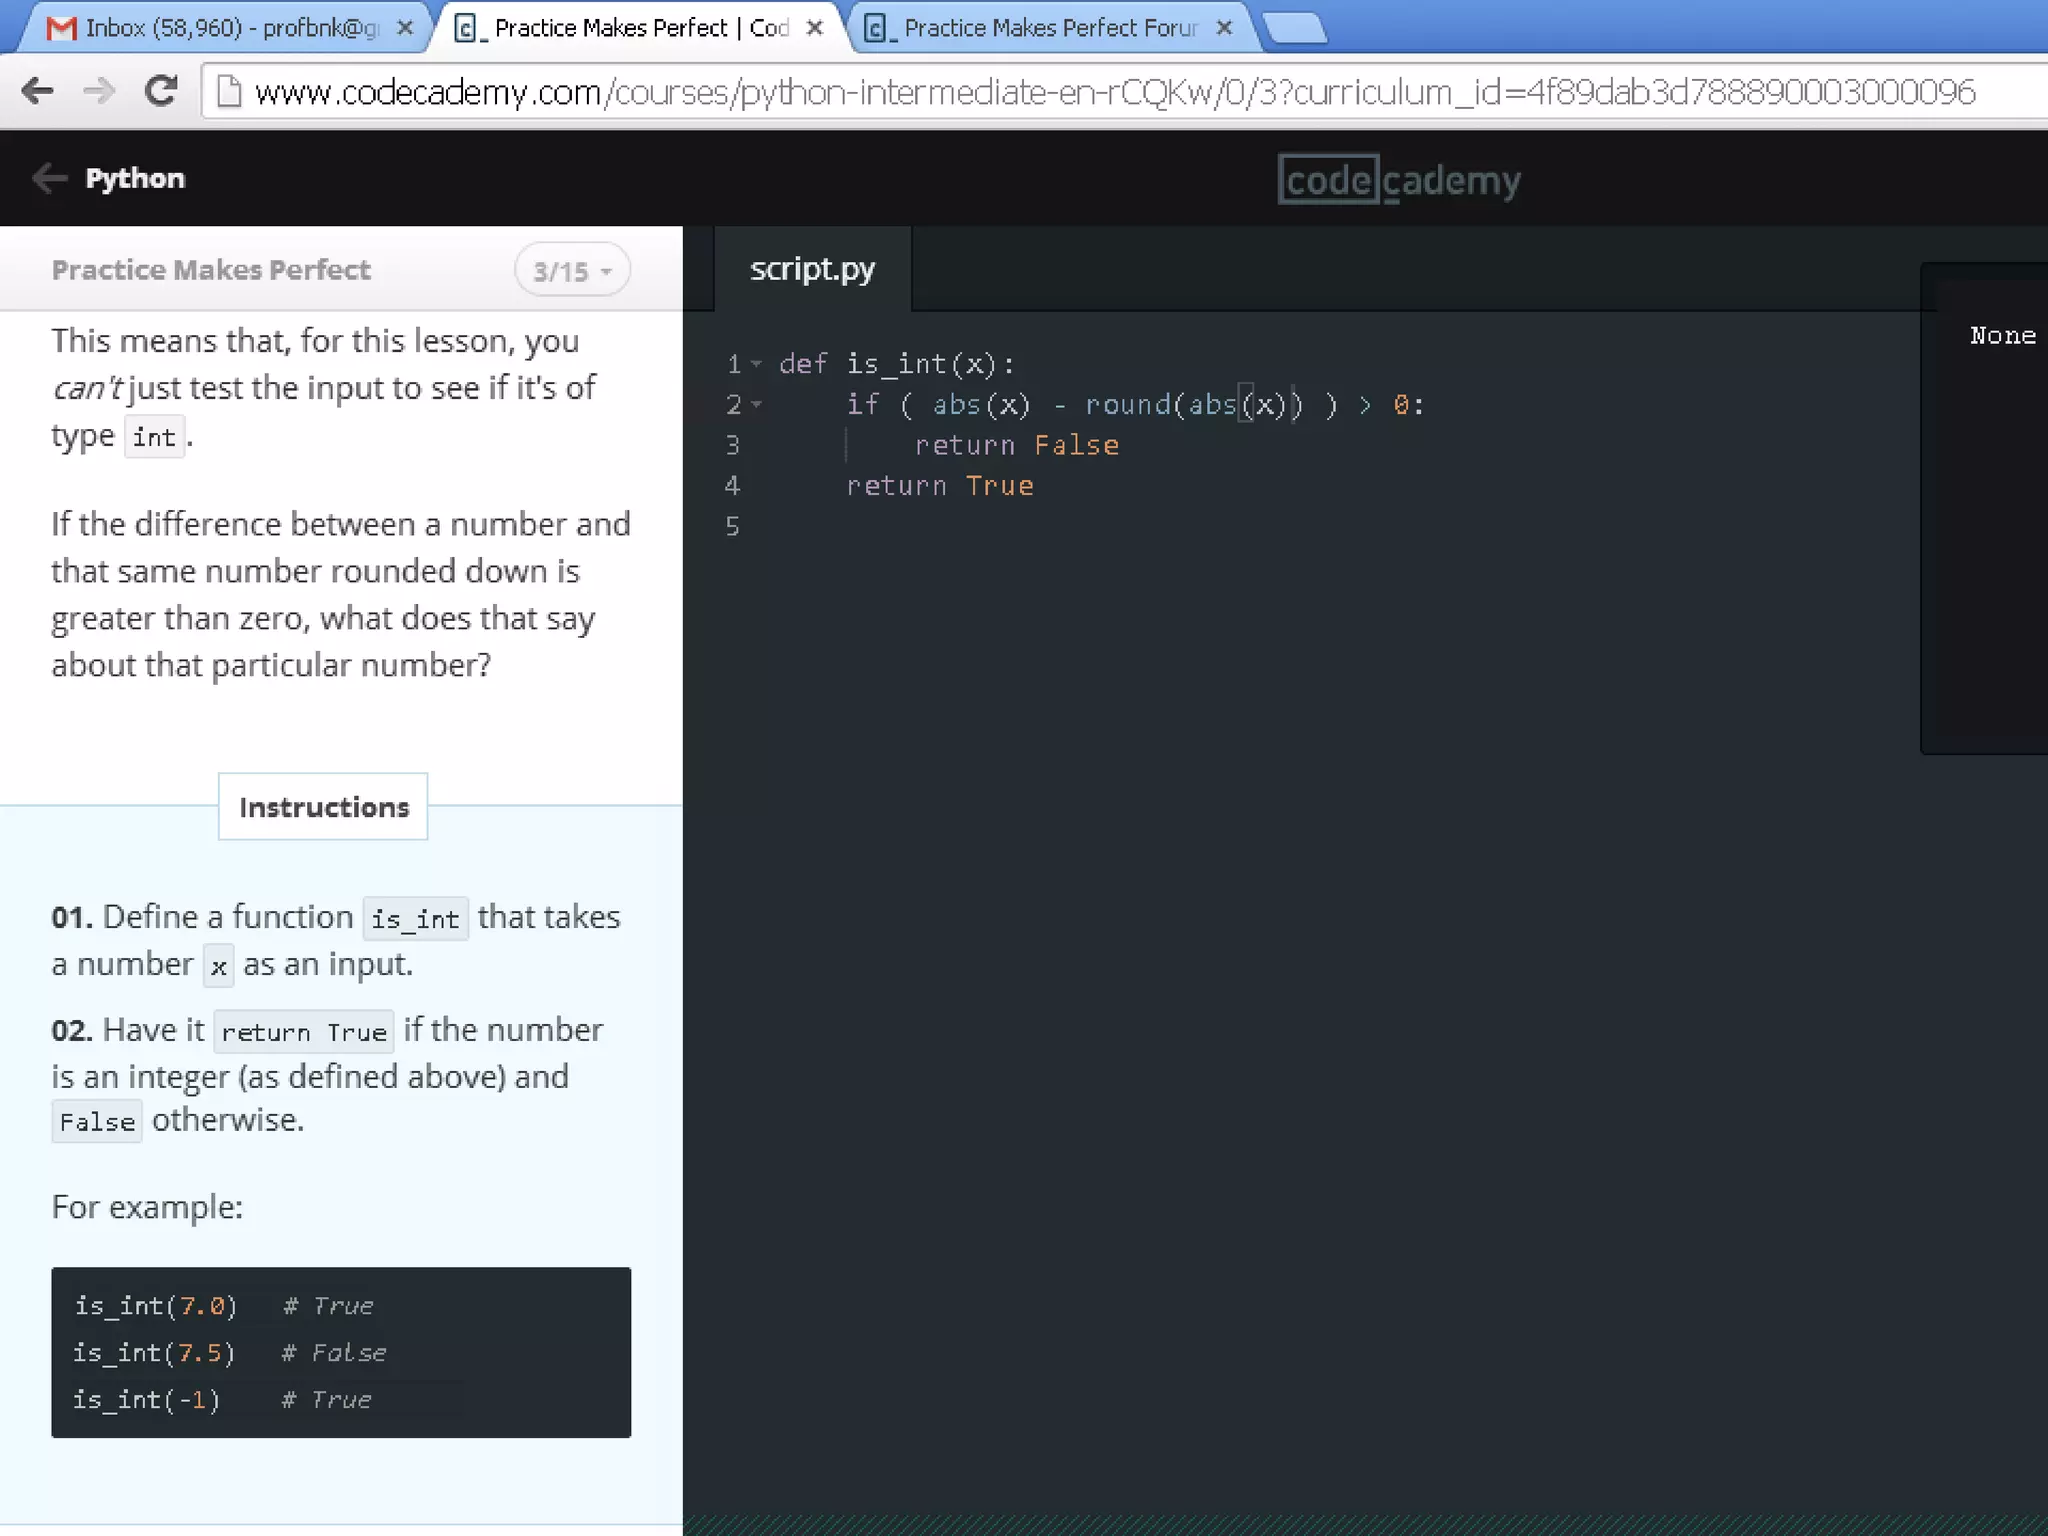Image resolution: width=2048 pixels, height=1536 pixels.
Task: Click the 'None' output in the console panel
Action: (x=2002, y=336)
